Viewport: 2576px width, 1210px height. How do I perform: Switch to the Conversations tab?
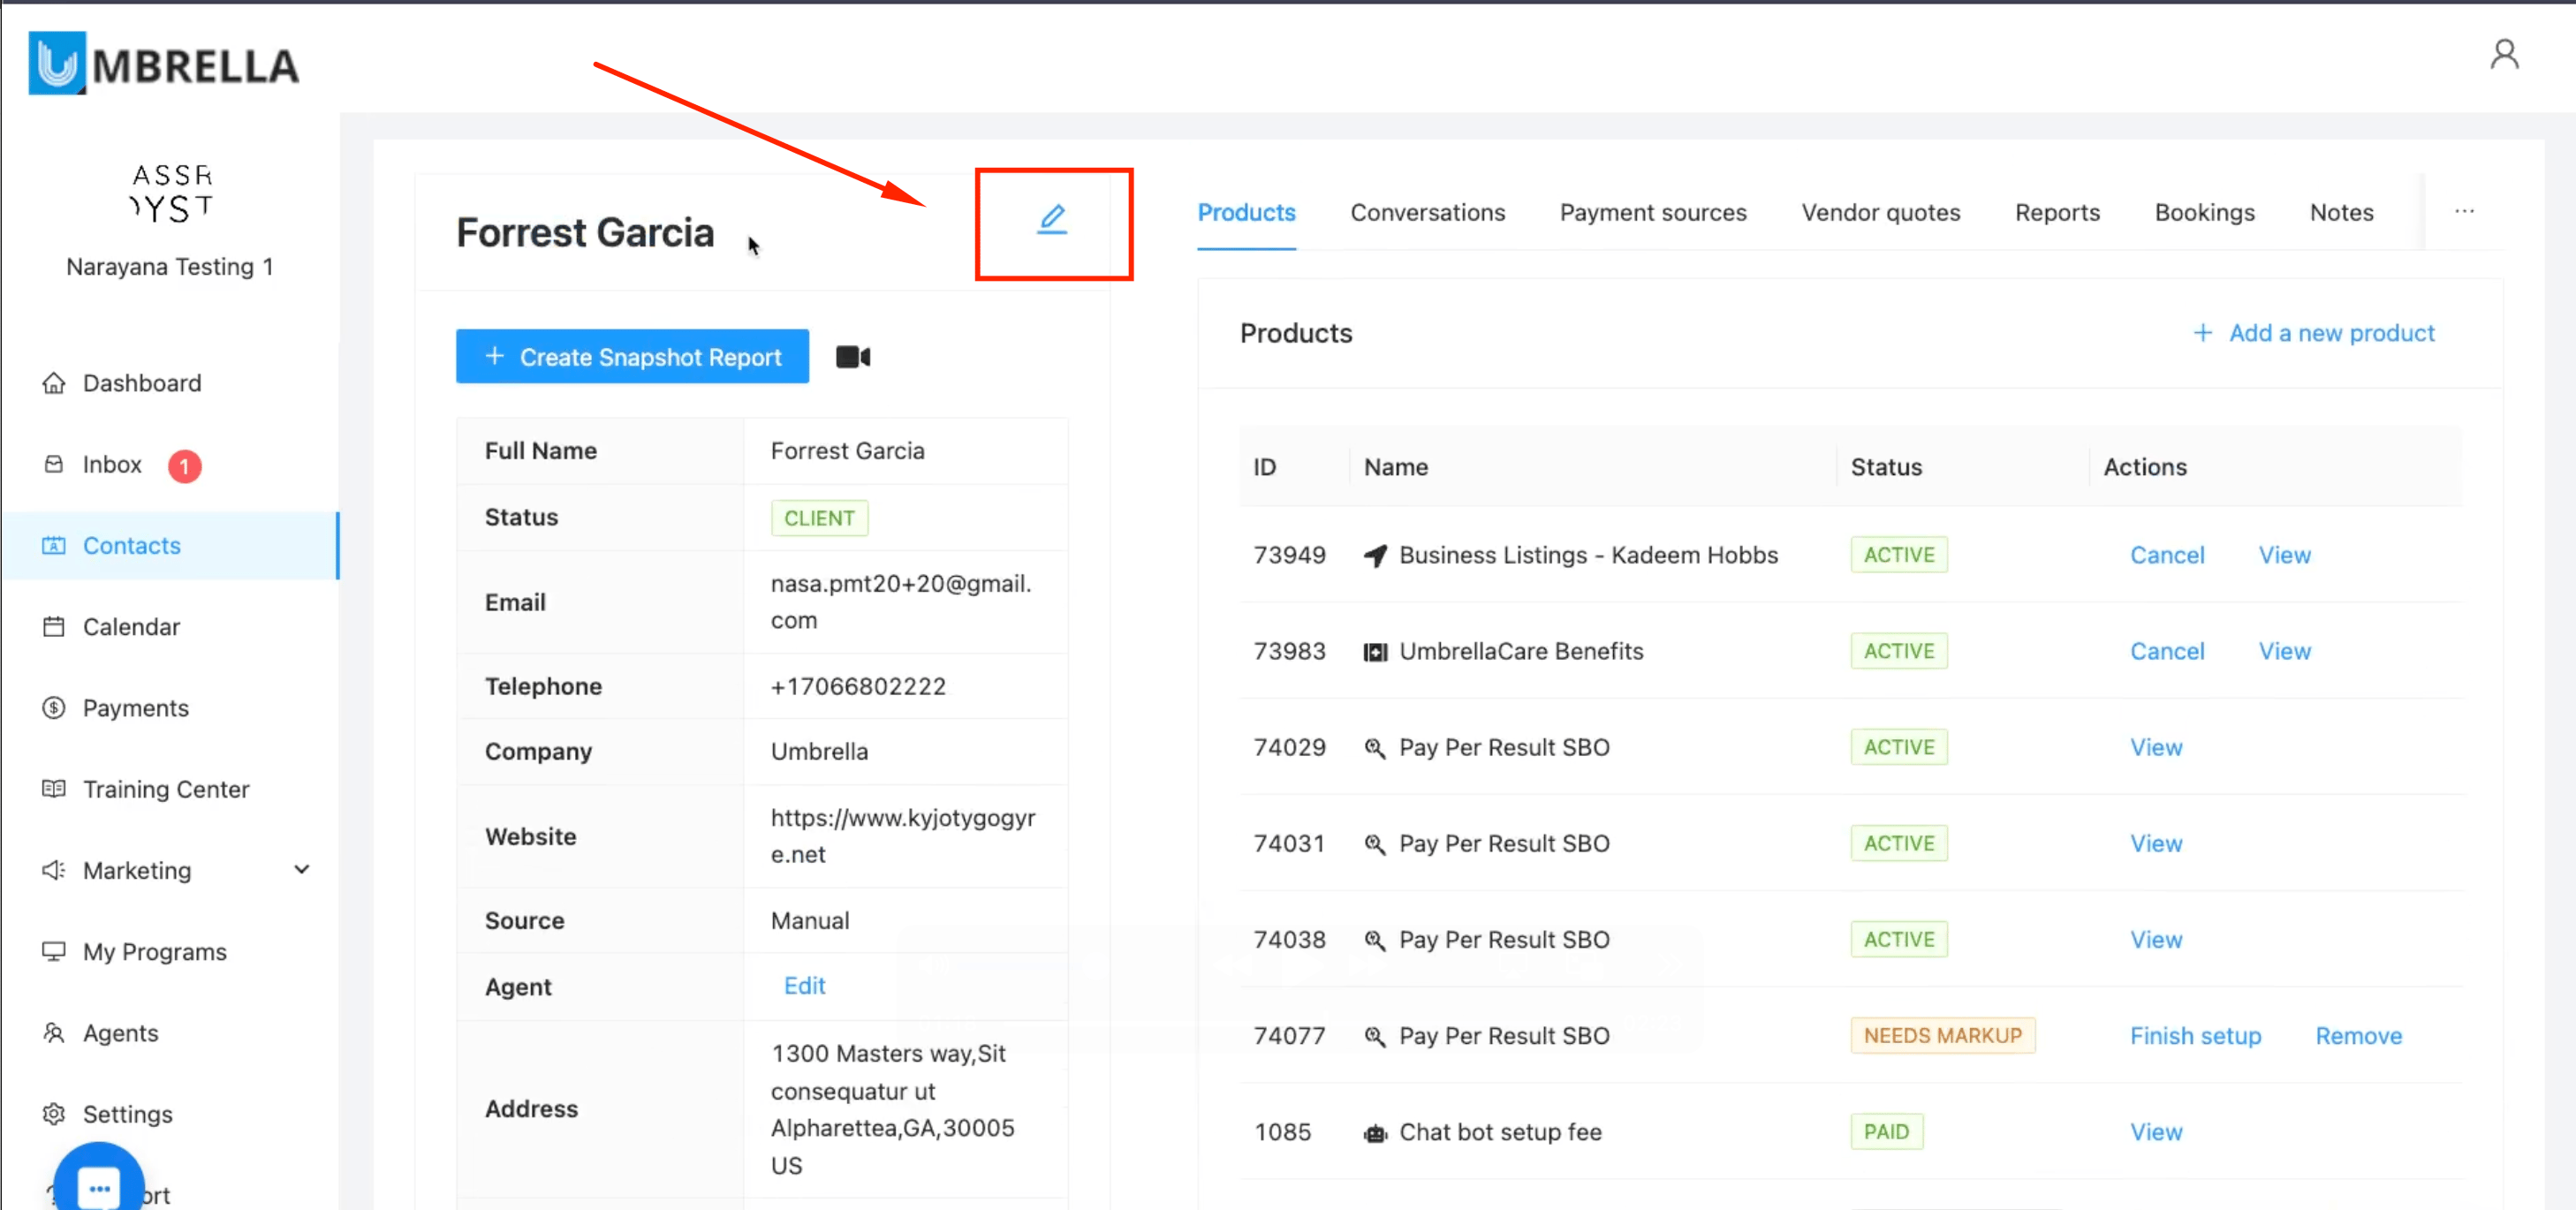(x=1427, y=213)
